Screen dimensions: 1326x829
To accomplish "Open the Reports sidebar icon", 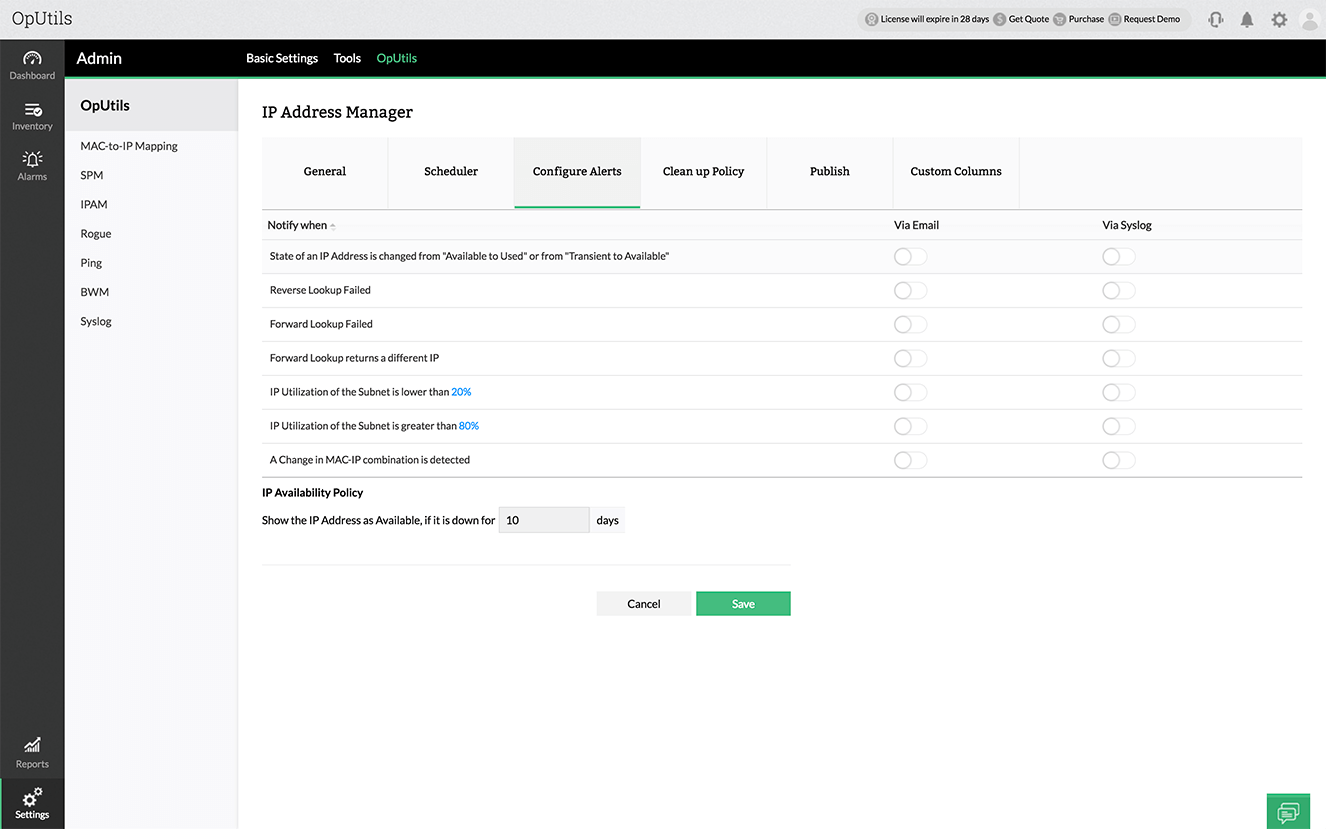I will [x=32, y=752].
